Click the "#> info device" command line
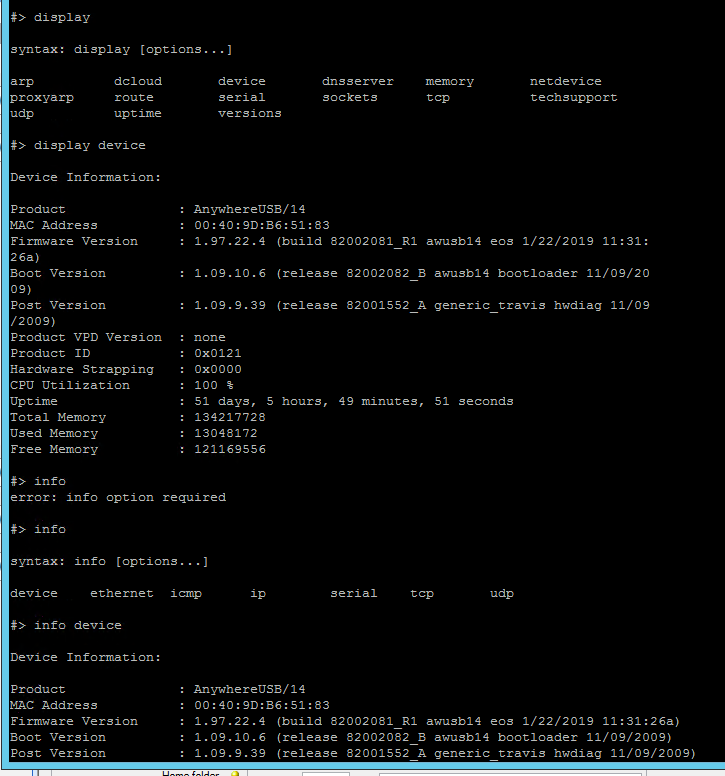Image resolution: width=725 pixels, height=776 pixels. [66, 626]
